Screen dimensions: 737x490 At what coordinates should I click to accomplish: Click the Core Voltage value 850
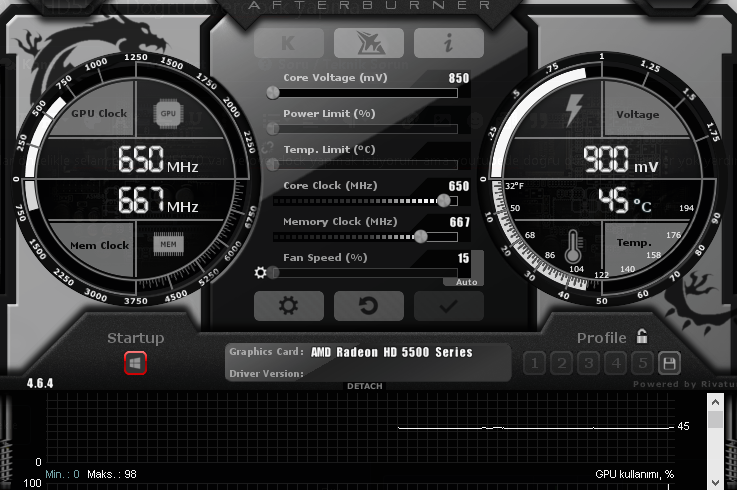click(459, 78)
